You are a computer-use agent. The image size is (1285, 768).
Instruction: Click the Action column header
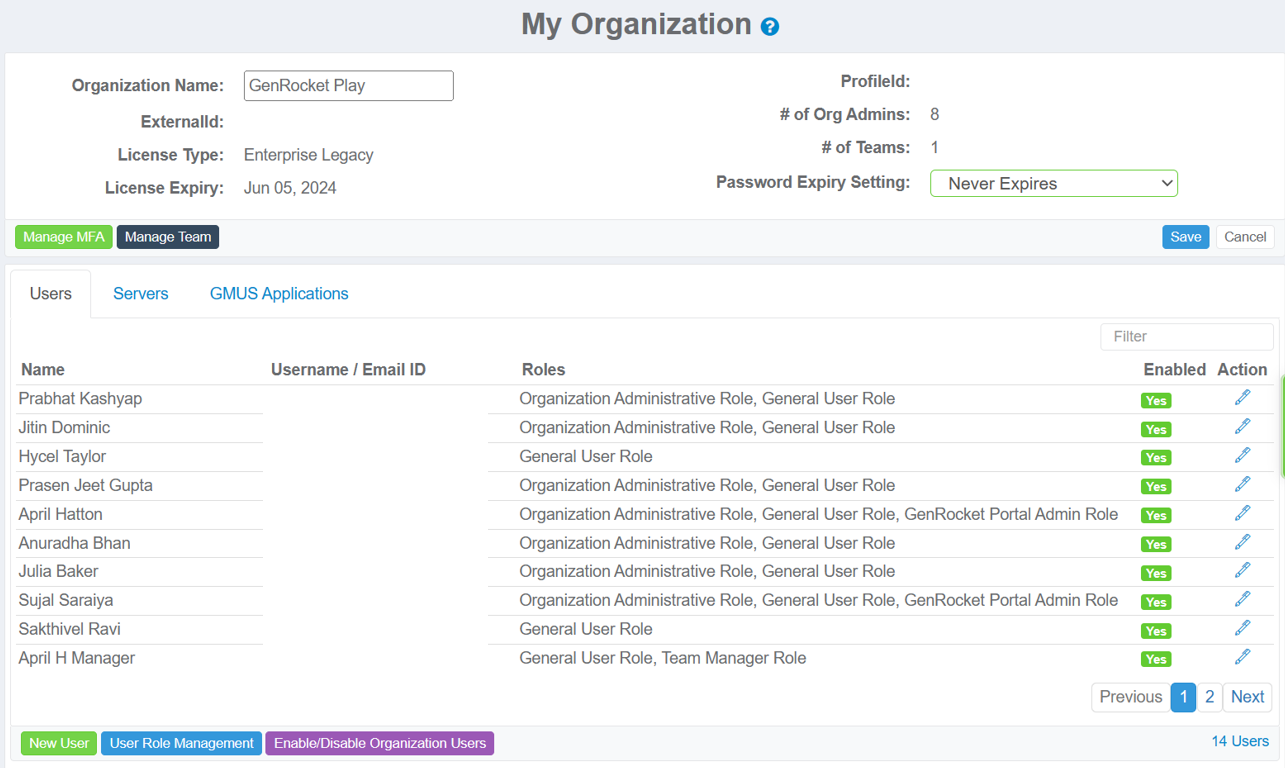(x=1242, y=370)
